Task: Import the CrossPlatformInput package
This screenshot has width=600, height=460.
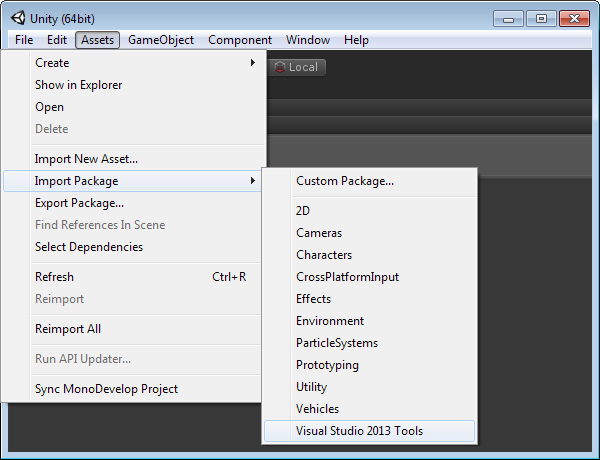Action: pyautogui.click(x=369, y=277)
